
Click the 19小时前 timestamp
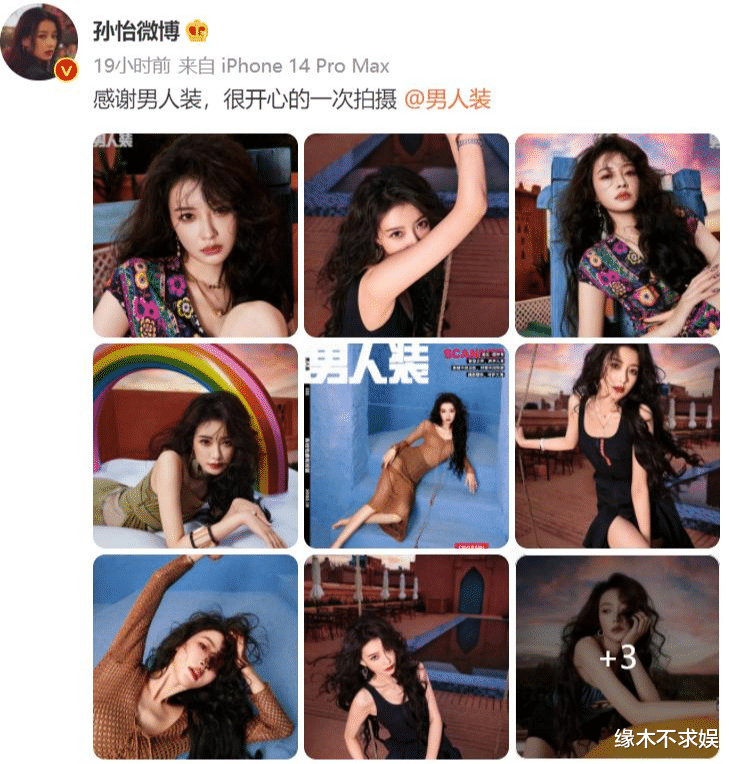tap(132, 66)
